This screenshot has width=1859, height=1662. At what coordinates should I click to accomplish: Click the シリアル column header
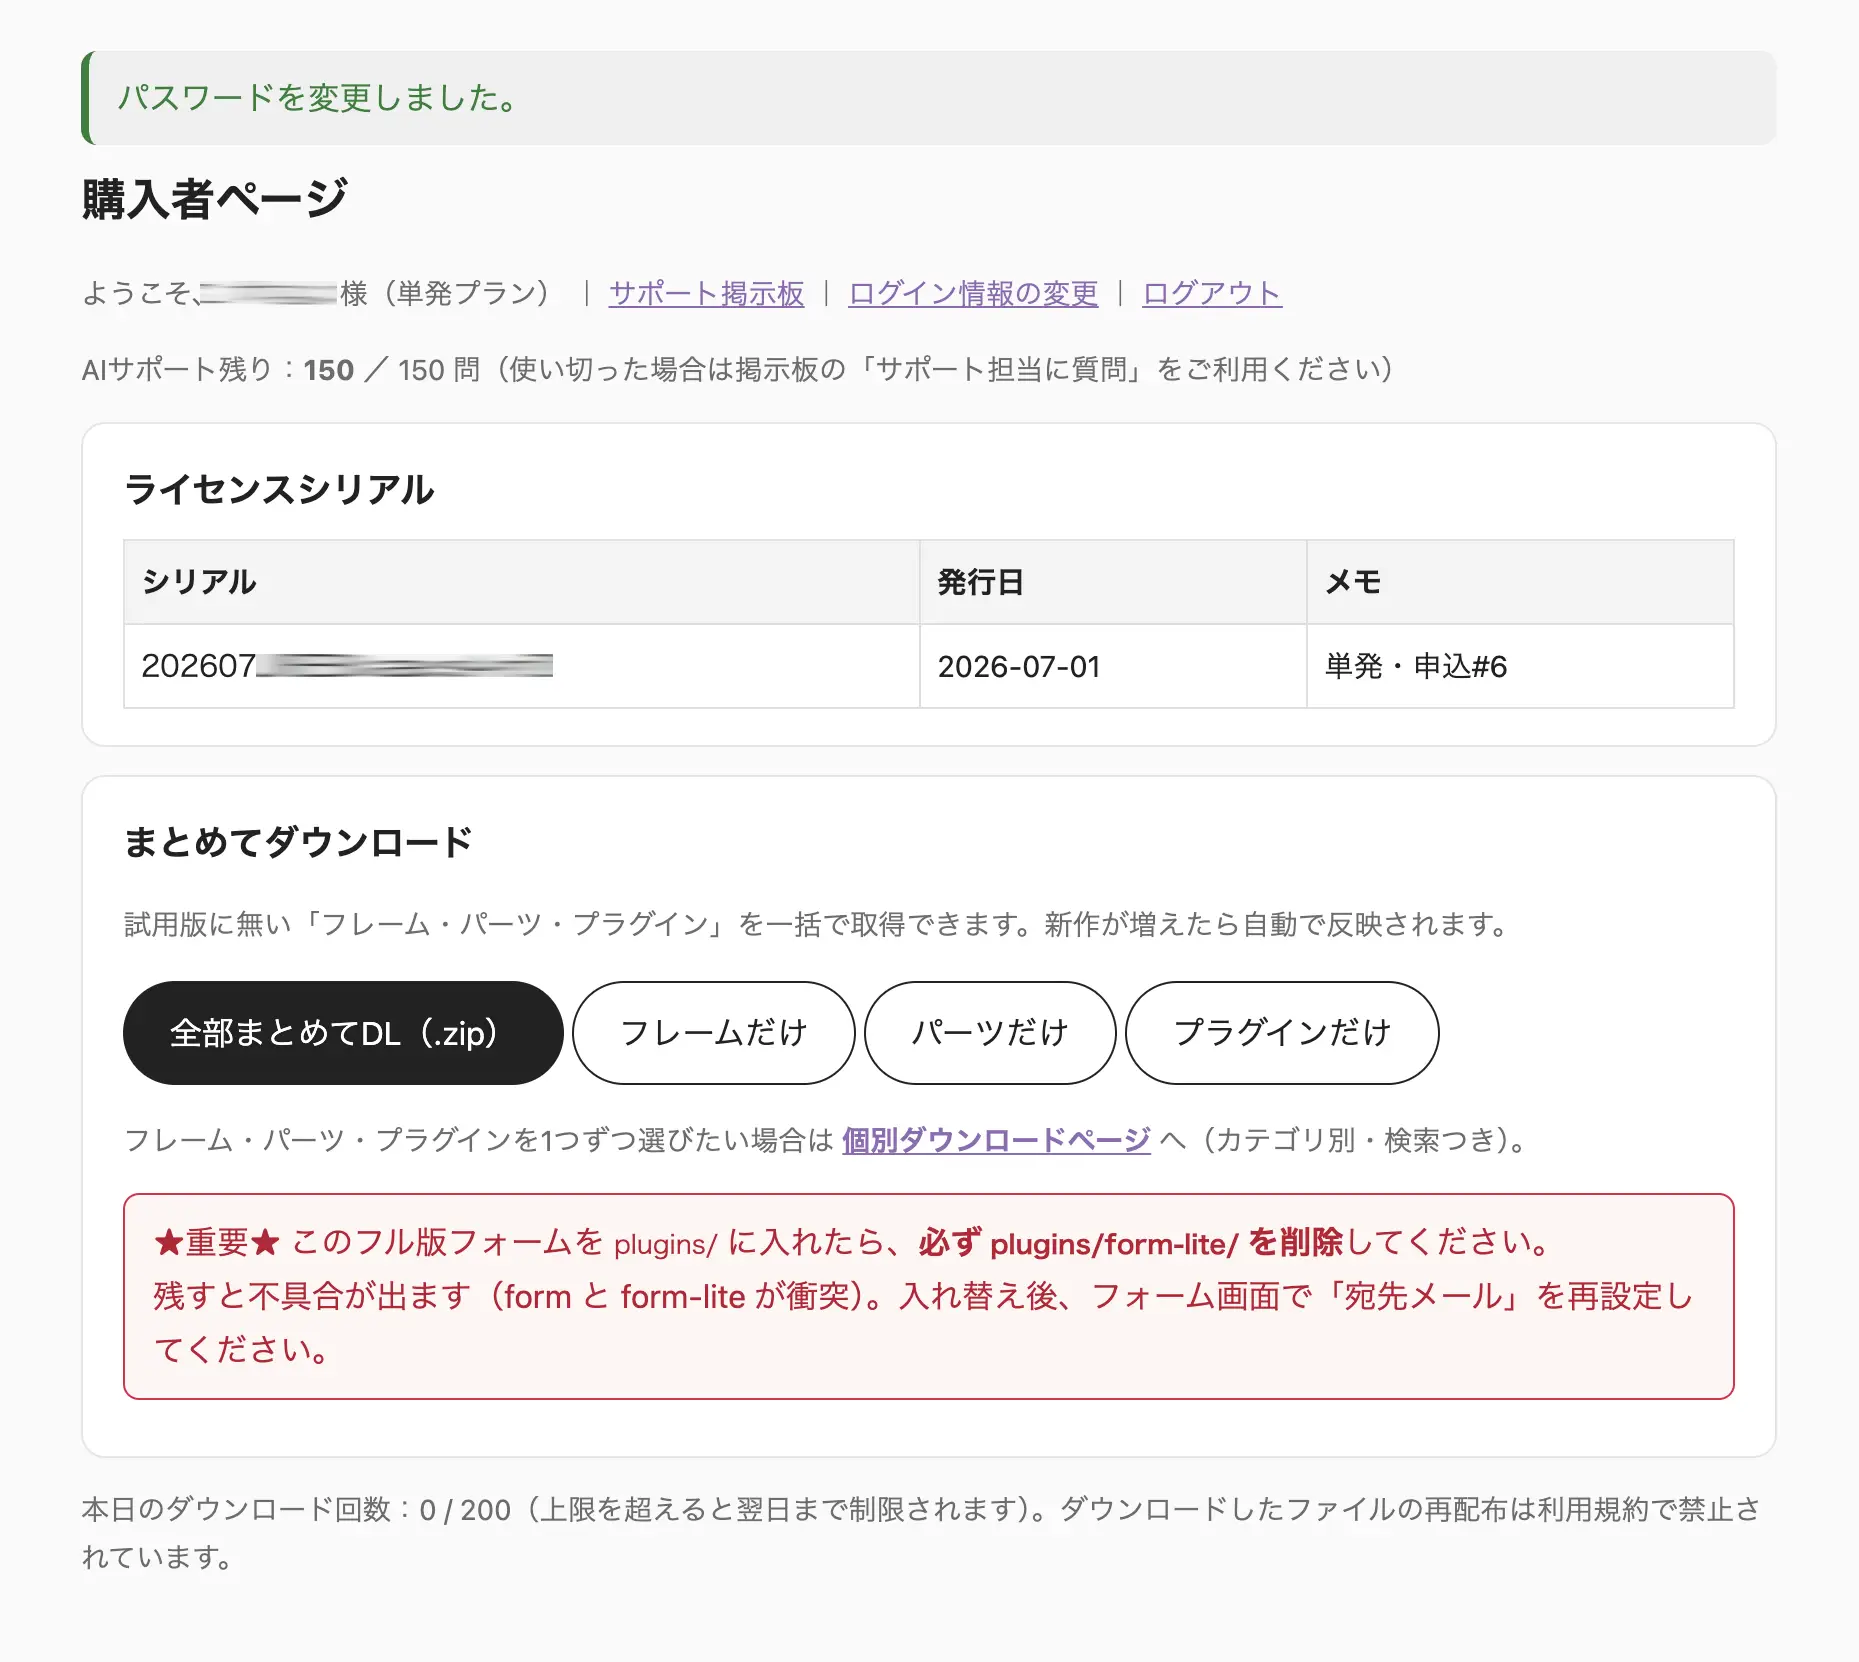click(x=521, y=582)
